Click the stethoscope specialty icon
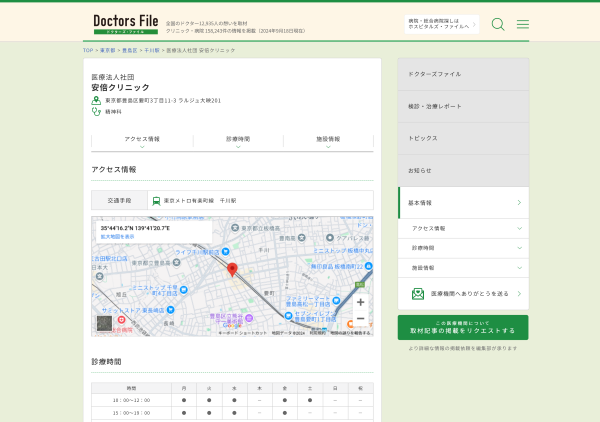Viewport: 600px width, 422px height. click(96, 112)
